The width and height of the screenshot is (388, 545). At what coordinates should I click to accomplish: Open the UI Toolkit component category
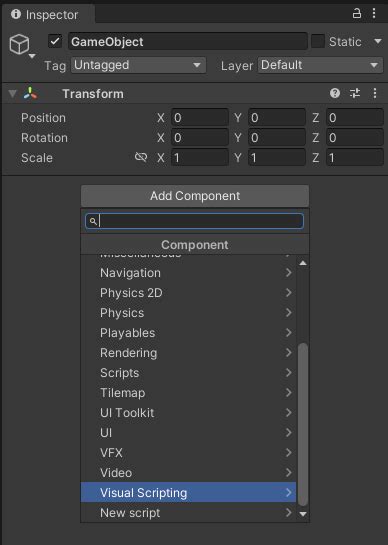pyautogui.click(x=188, y=413)
